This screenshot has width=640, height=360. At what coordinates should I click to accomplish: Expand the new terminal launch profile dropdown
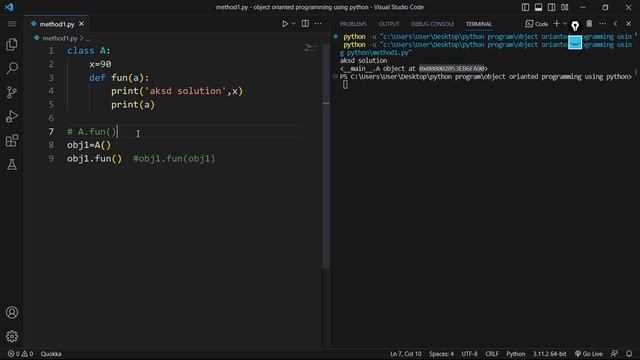[565, 24]
